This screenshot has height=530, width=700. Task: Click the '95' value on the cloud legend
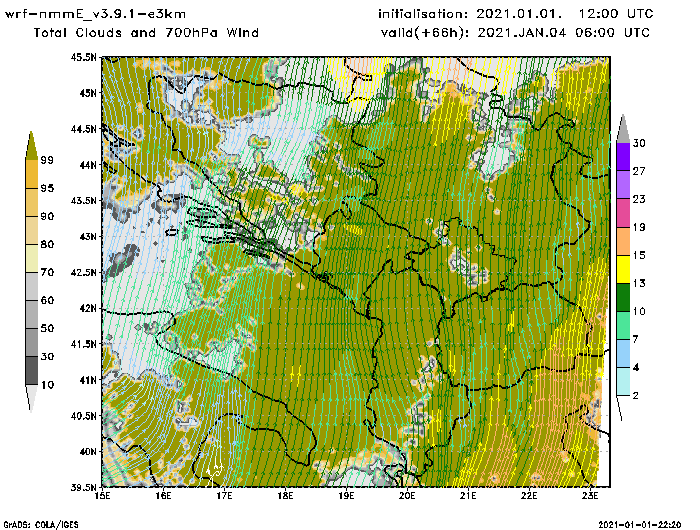[47, 188]
